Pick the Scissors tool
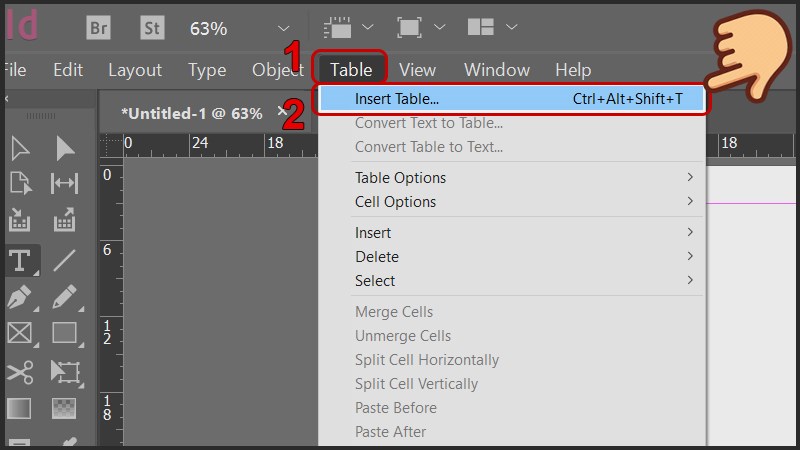 (20, 372)
